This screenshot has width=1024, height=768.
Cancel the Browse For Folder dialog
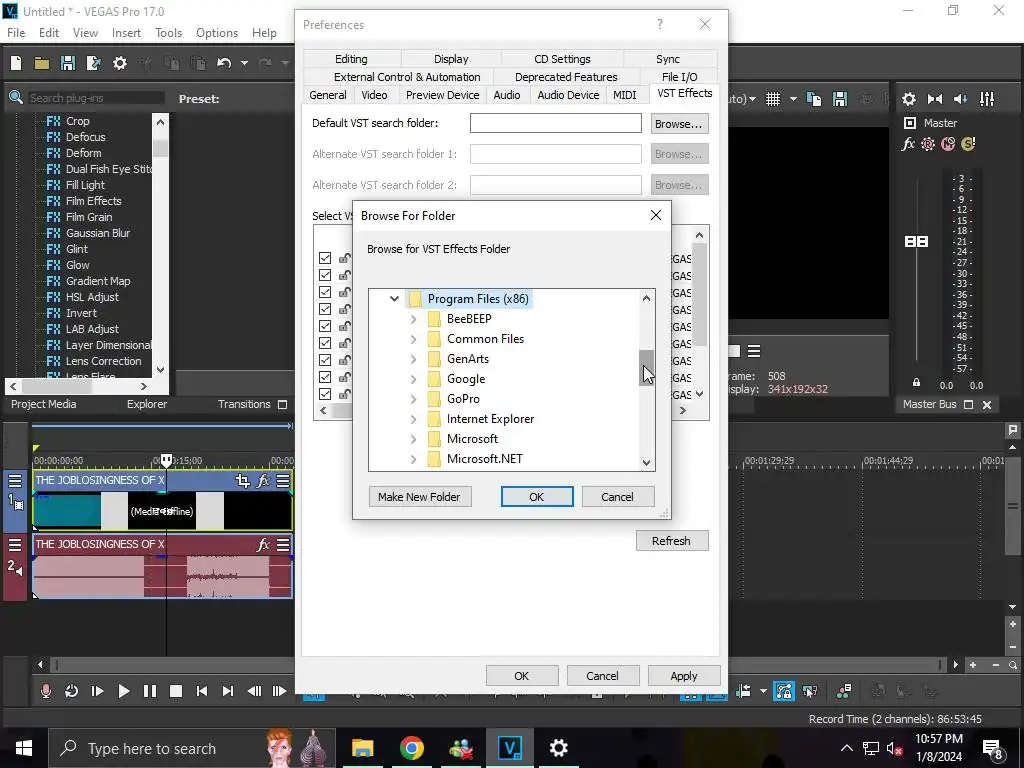617,497
